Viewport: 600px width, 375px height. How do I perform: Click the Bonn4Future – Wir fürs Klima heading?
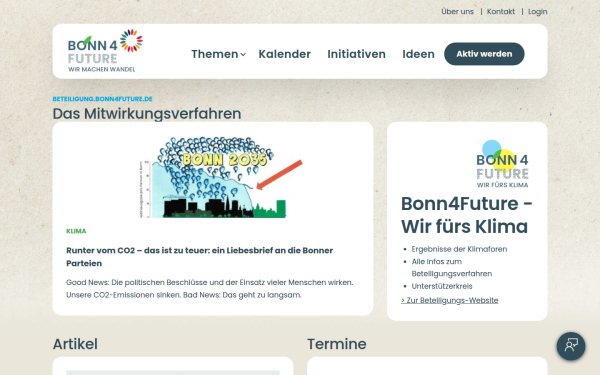[466, 215]
